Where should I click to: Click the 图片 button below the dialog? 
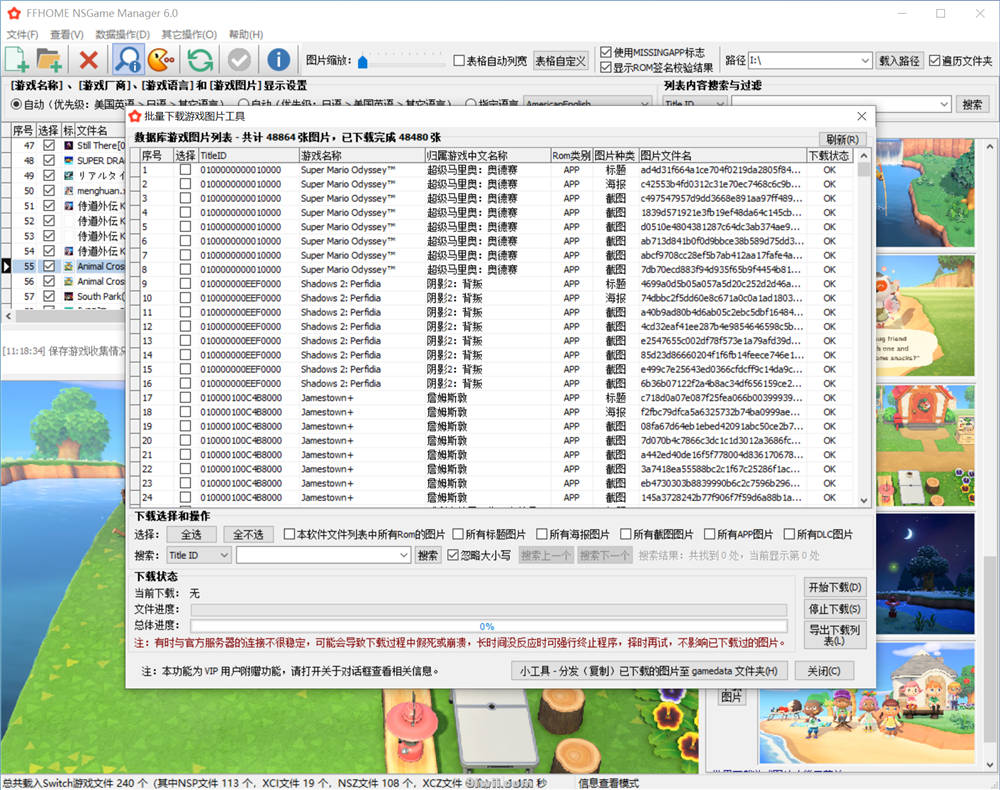[731, 696]
